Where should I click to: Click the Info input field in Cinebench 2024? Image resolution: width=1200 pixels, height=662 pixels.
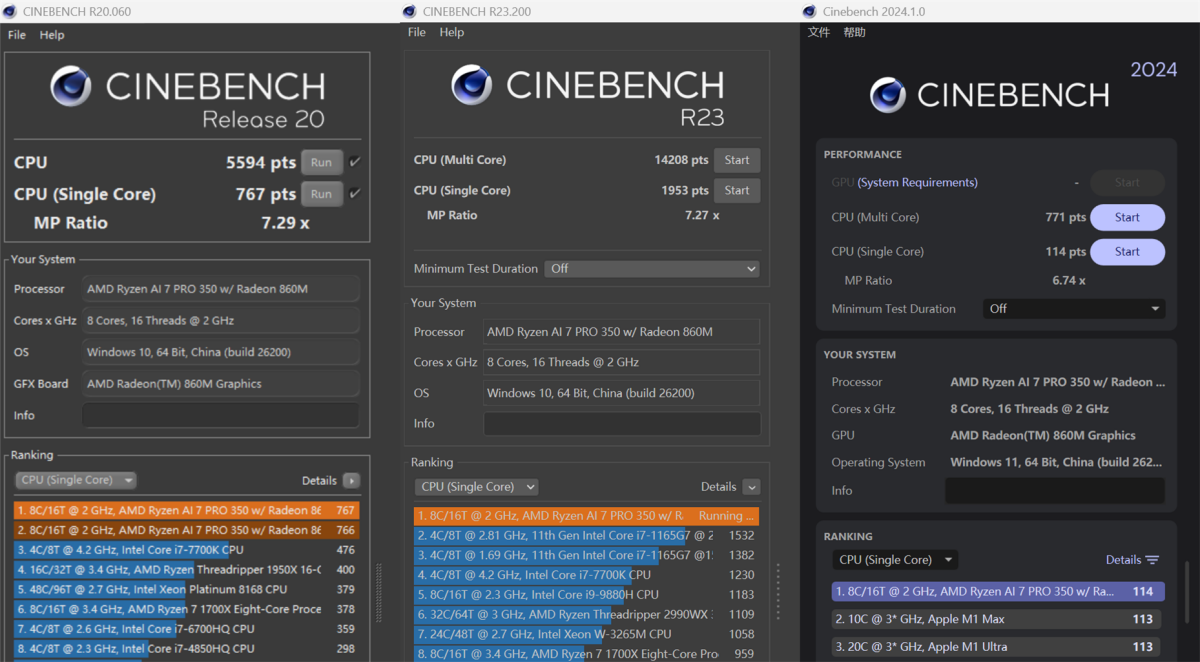[1055, 491]
